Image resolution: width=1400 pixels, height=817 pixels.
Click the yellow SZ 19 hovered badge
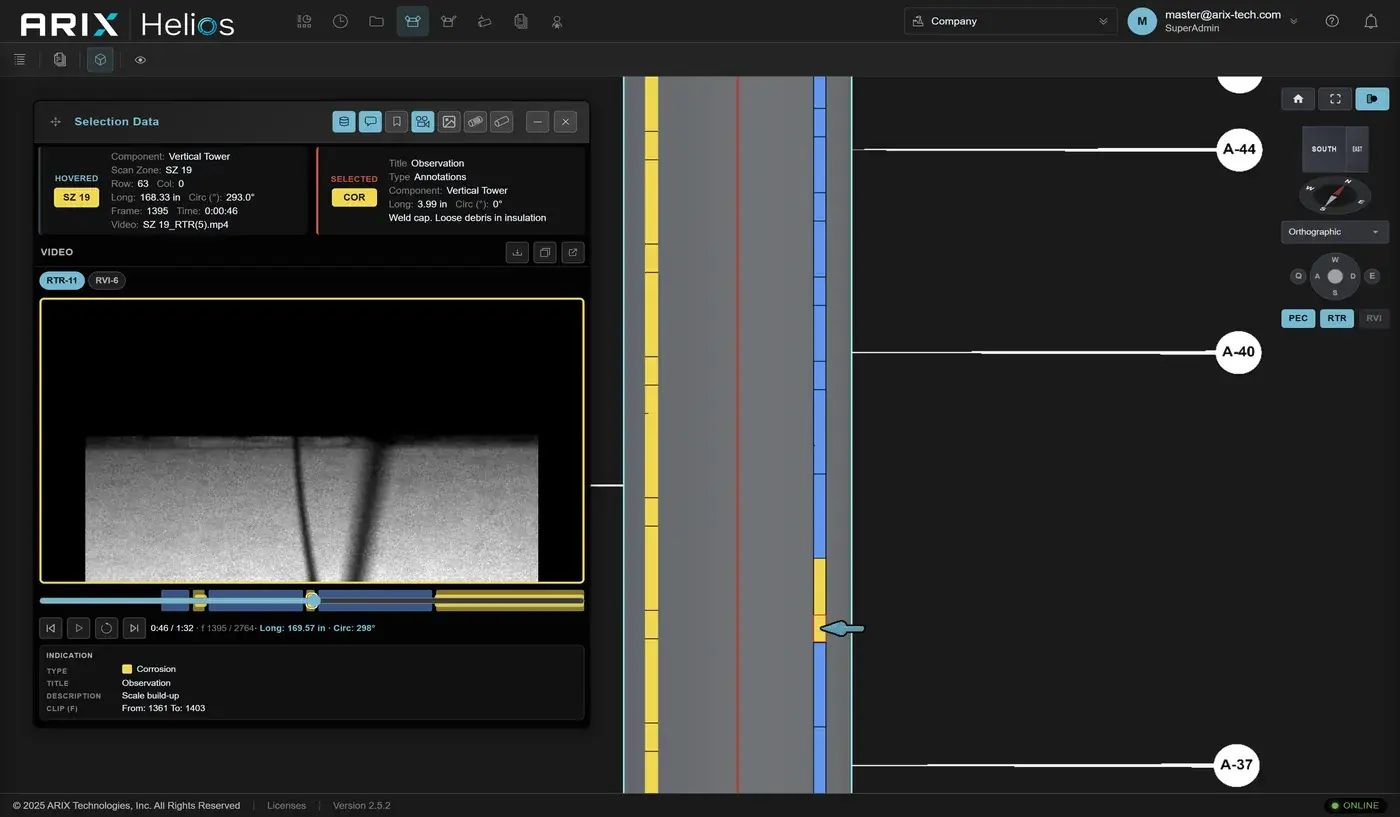[76, 197]
